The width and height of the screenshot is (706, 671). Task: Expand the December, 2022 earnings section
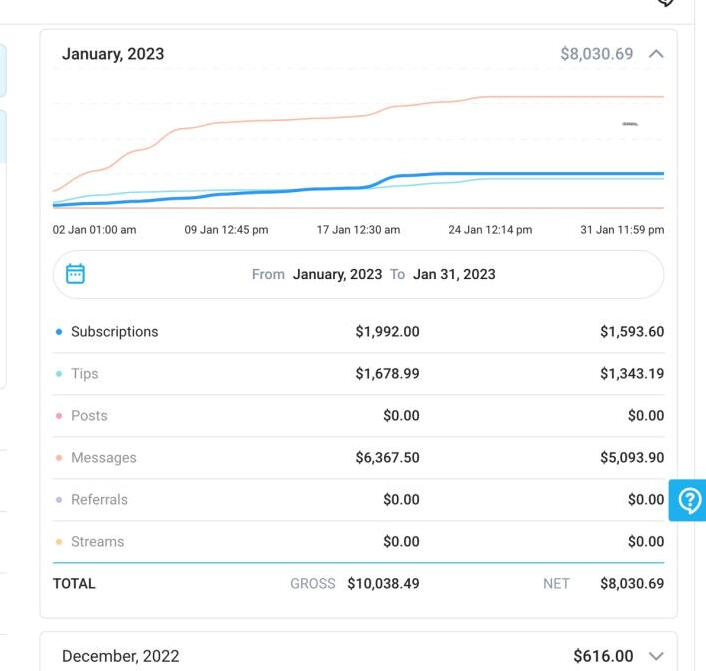pos(656,656)
